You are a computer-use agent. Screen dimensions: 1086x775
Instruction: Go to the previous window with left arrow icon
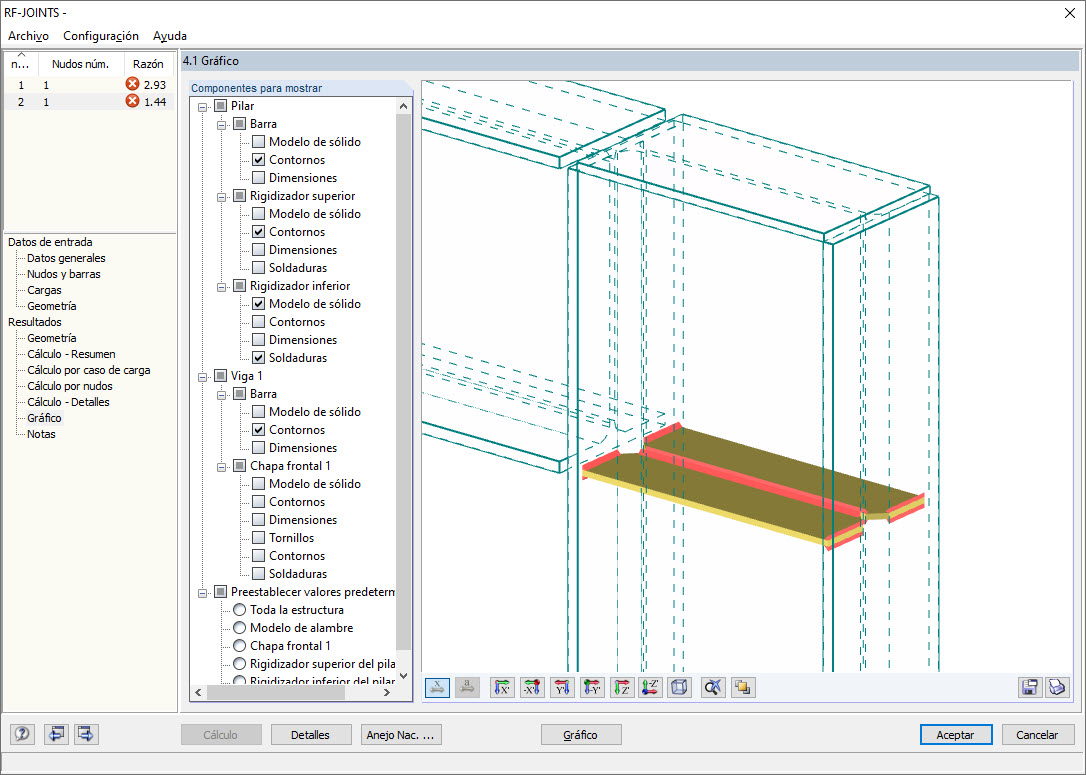point(56,734)
